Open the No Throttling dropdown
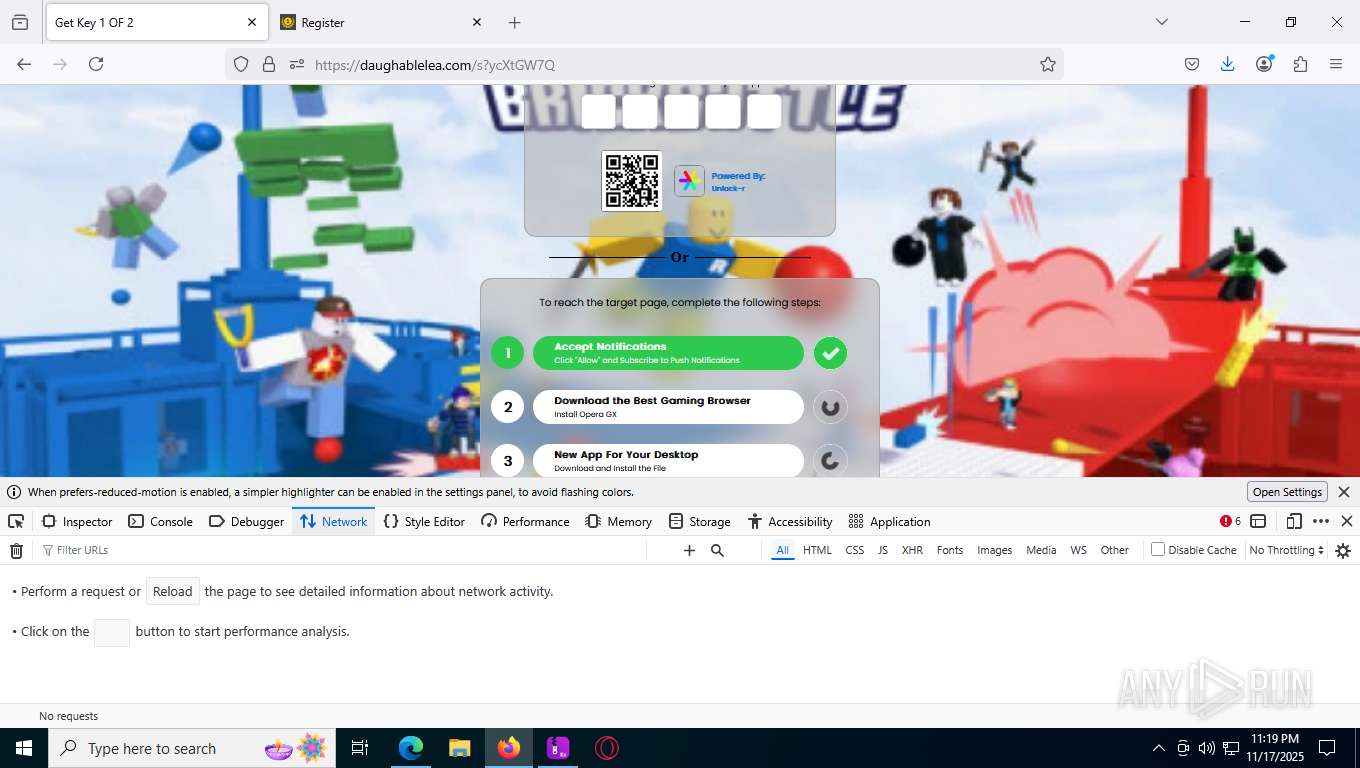1360x768 pixels. (x=1286, y=550)
